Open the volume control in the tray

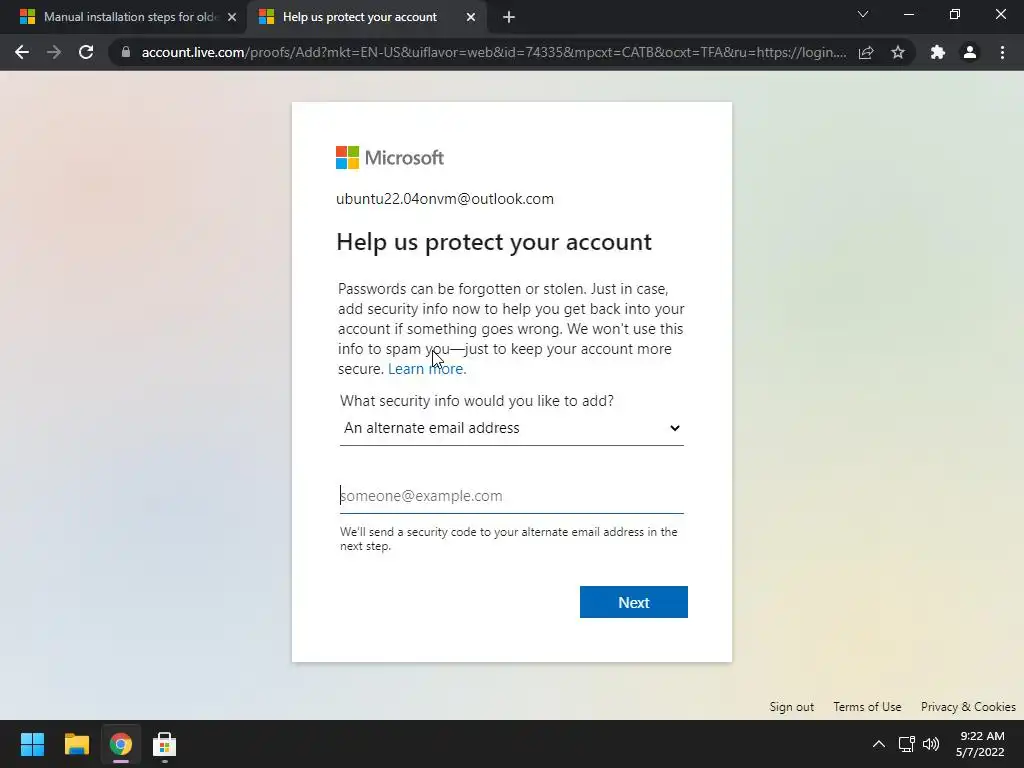931,744
